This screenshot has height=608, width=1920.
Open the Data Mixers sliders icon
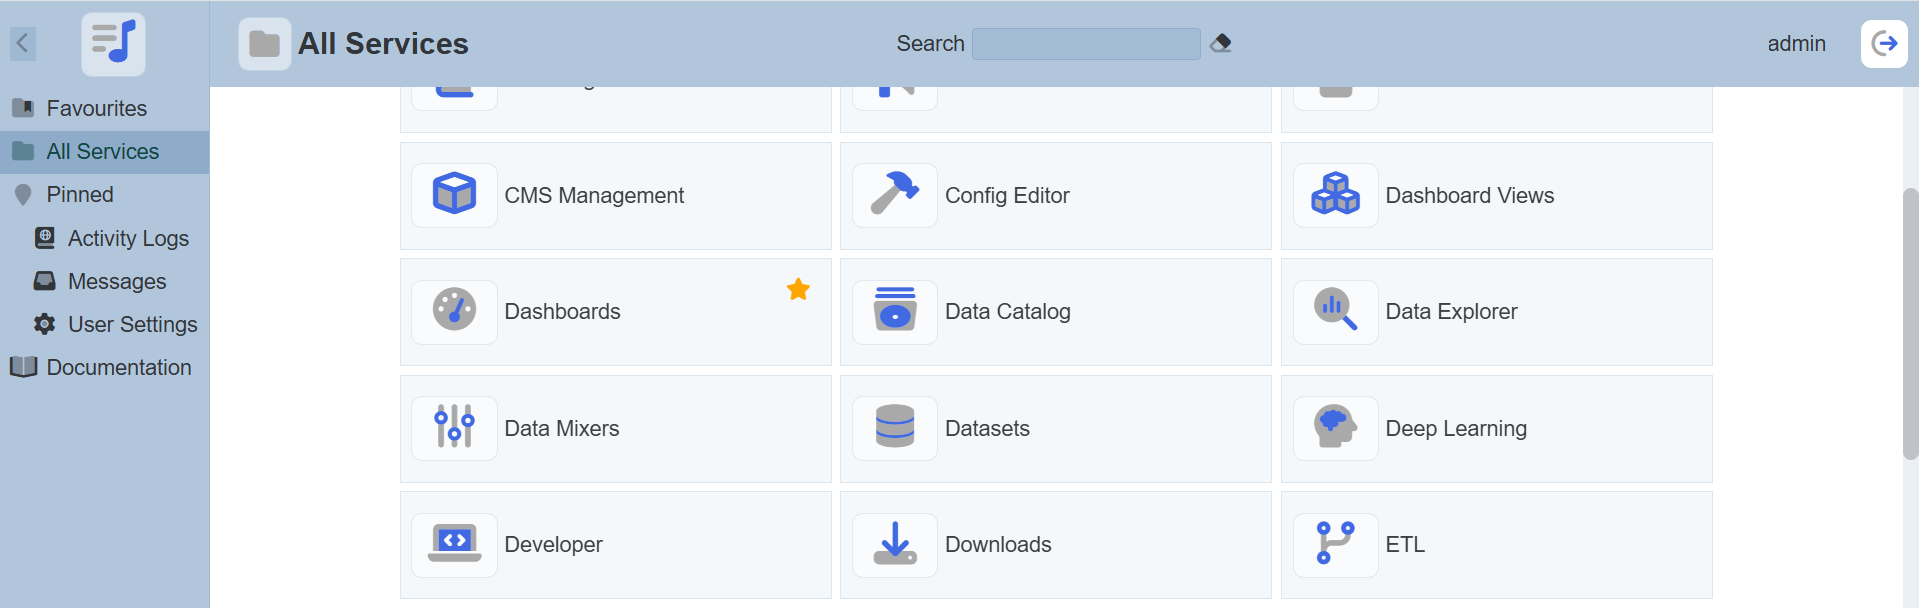point(454,428)
